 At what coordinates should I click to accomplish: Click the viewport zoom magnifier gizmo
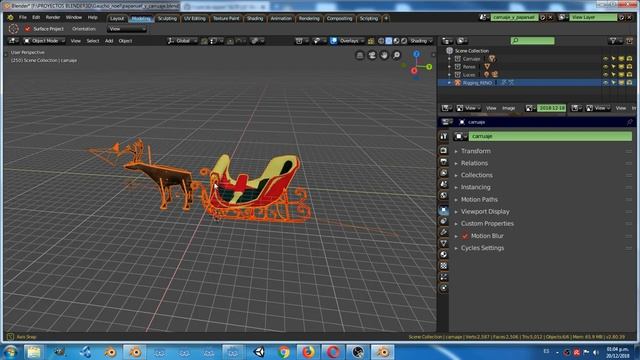tap(396, 55)
